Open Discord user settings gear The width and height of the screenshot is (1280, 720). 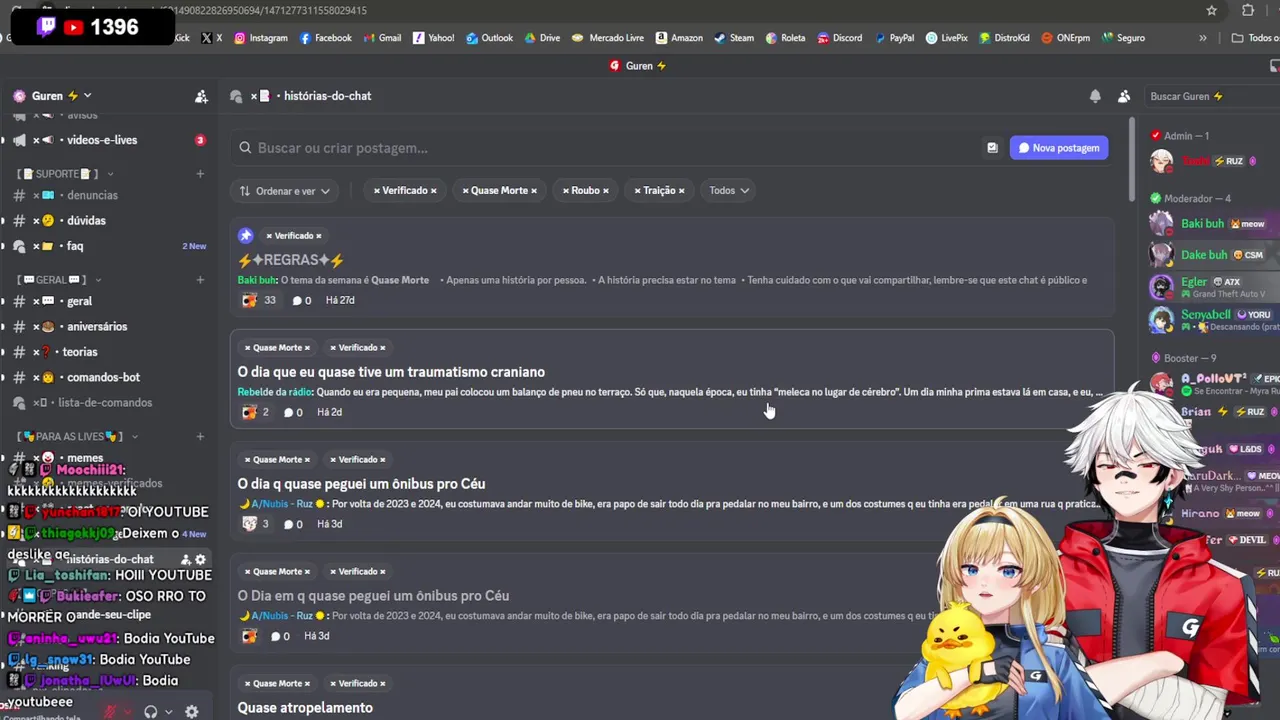tap(191, 712)
